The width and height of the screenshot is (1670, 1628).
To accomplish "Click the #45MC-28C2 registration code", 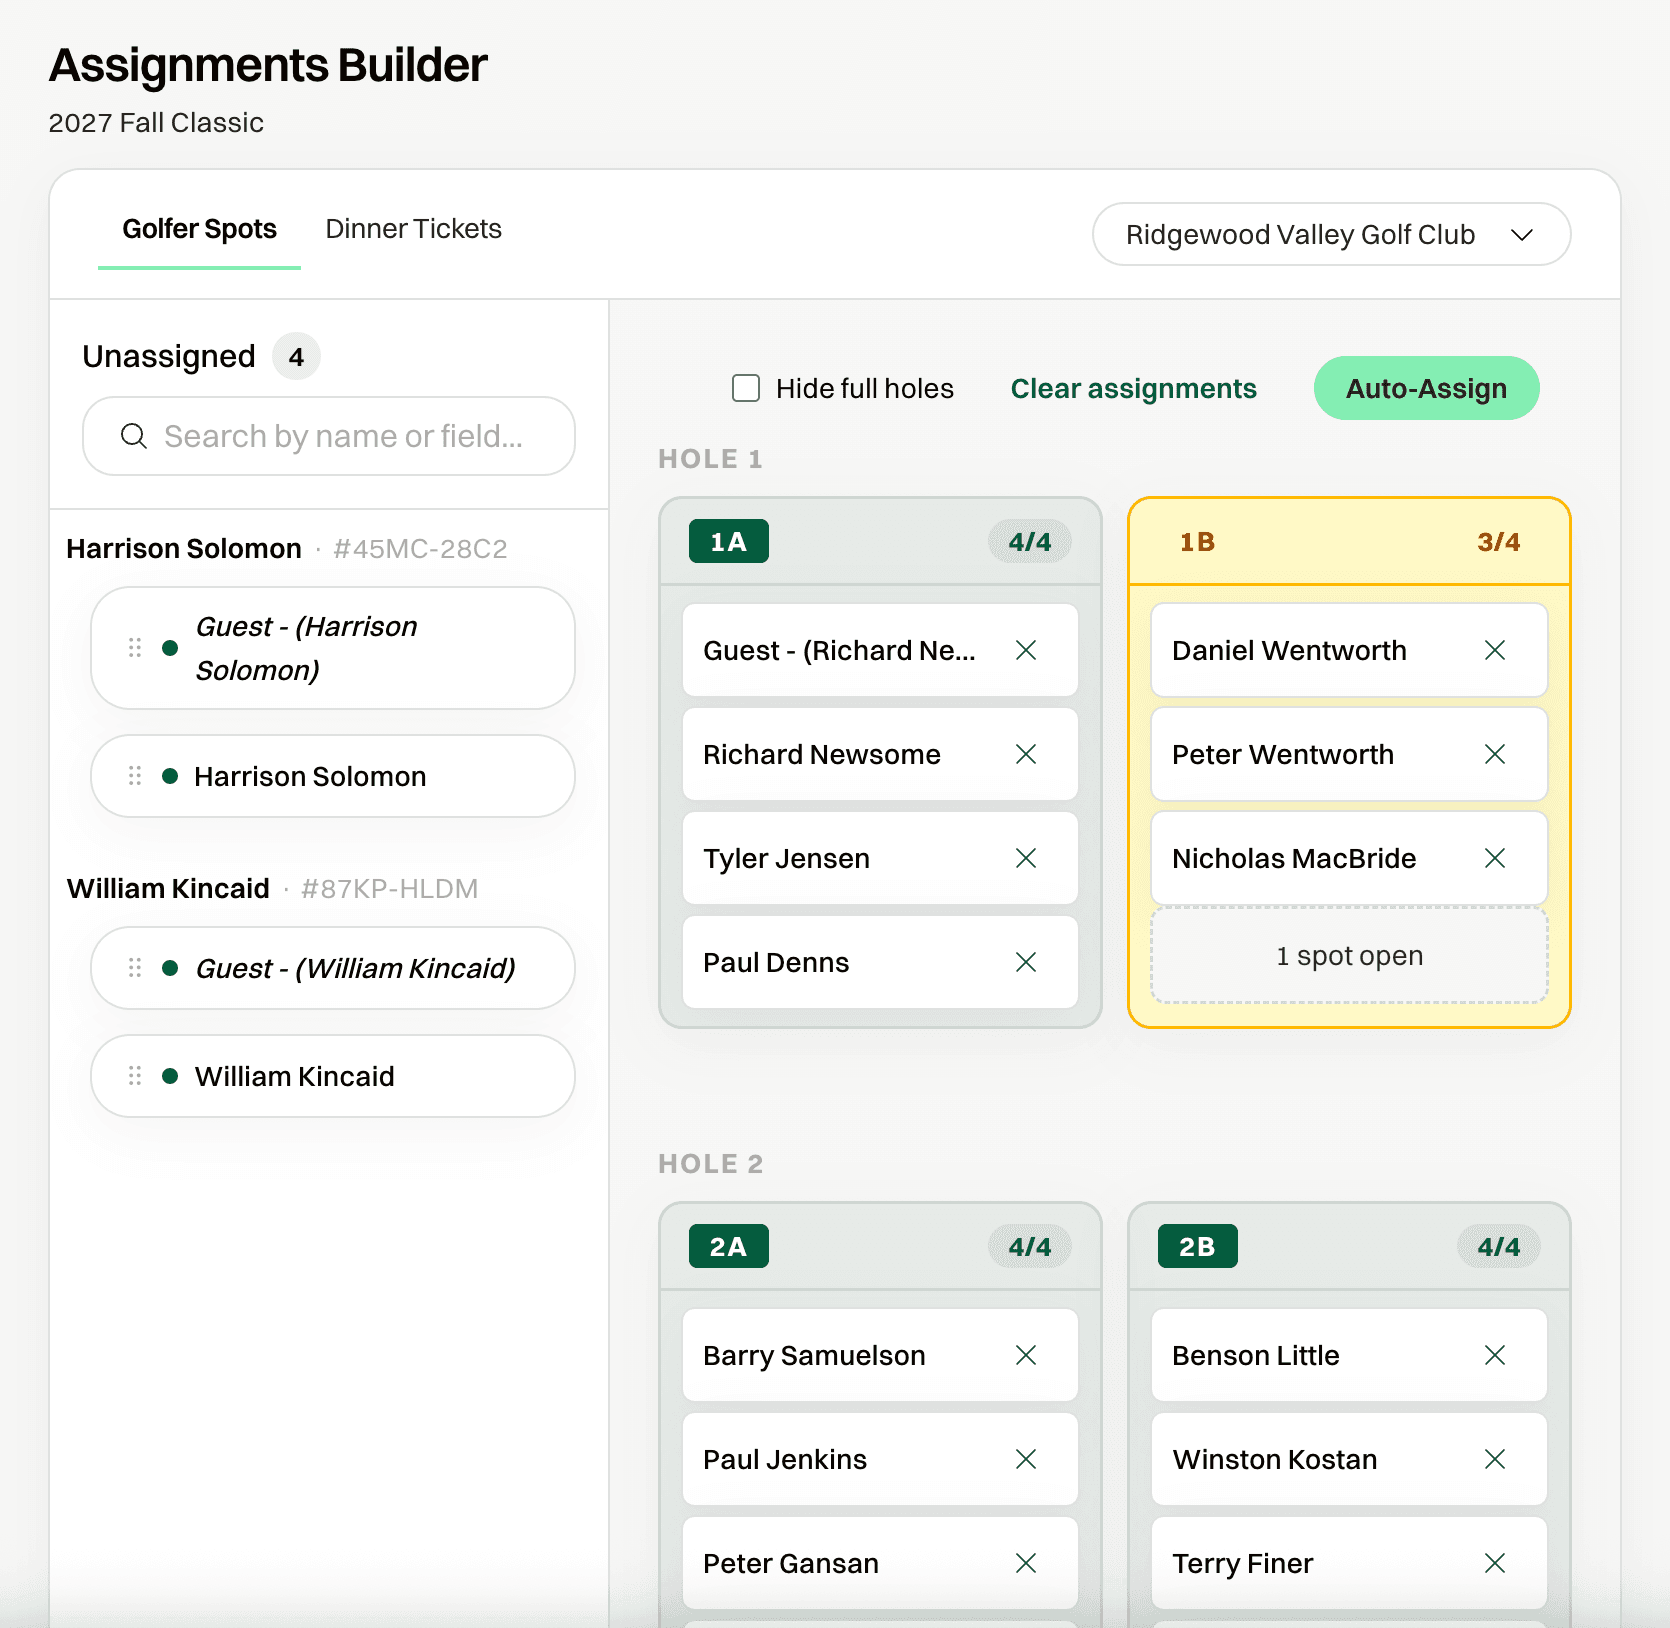I will pyautogui.click(x=420, y=549).
